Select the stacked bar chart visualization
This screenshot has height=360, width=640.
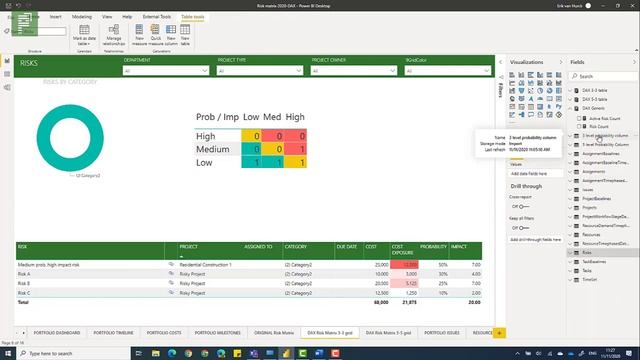coord(512,75)
